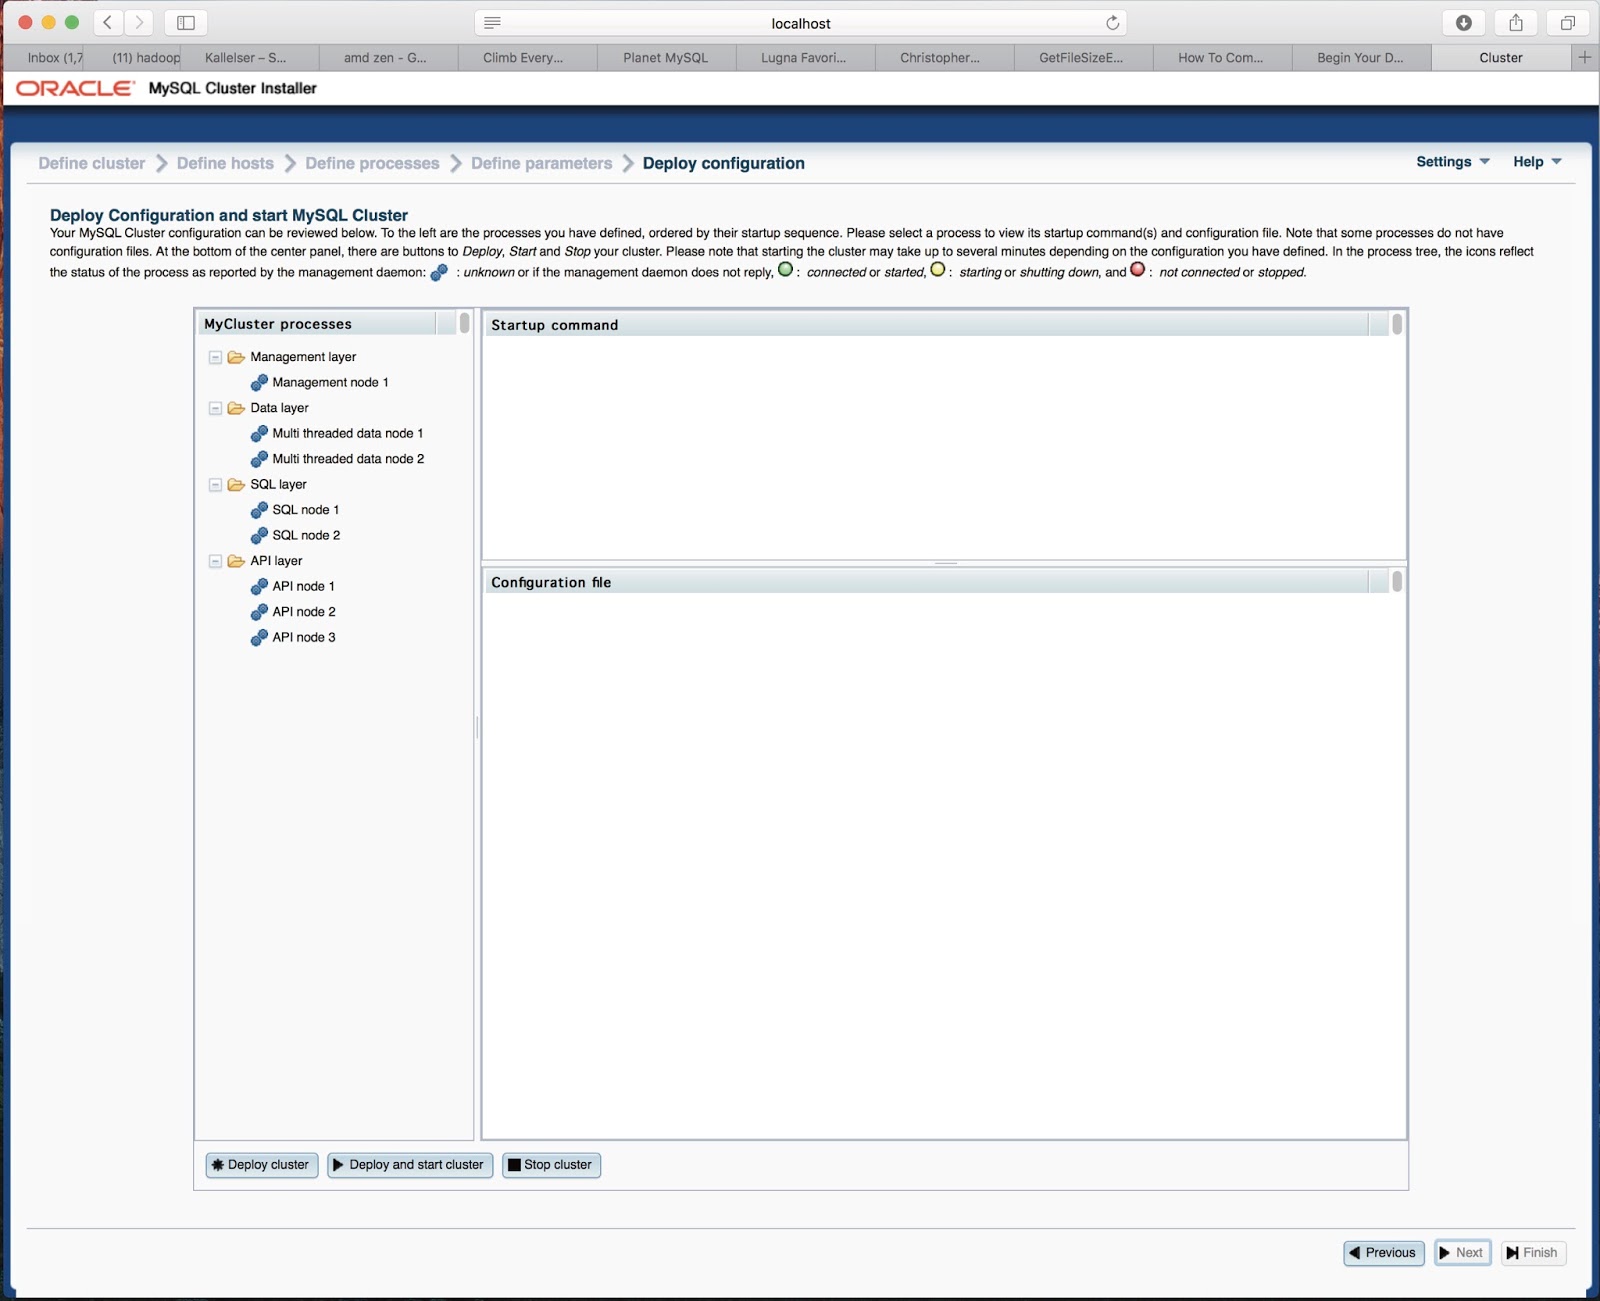Select Multi threaded data node 1
This screenshot has width=1600, height=1301.
[x=348, y=433]
